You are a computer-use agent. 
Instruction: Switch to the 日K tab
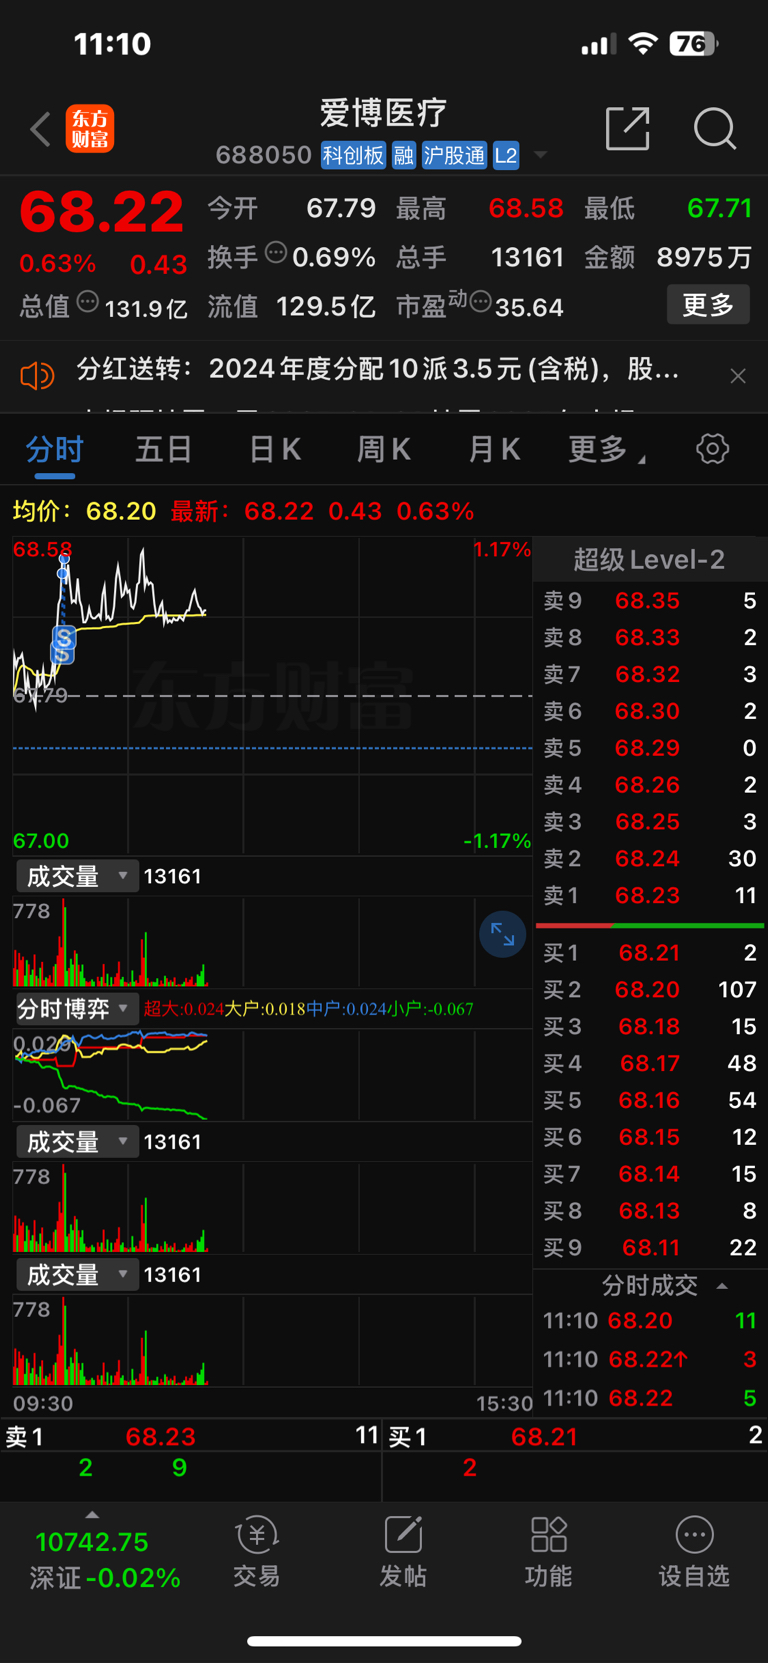(x=275, y=449)
